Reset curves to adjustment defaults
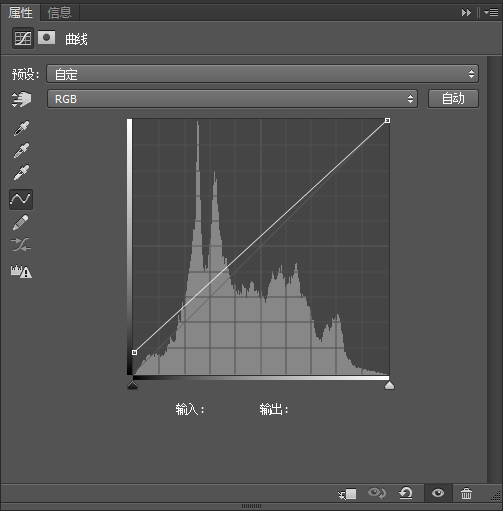The width and height of the screenshot is (503, 511). click(406, 493)
